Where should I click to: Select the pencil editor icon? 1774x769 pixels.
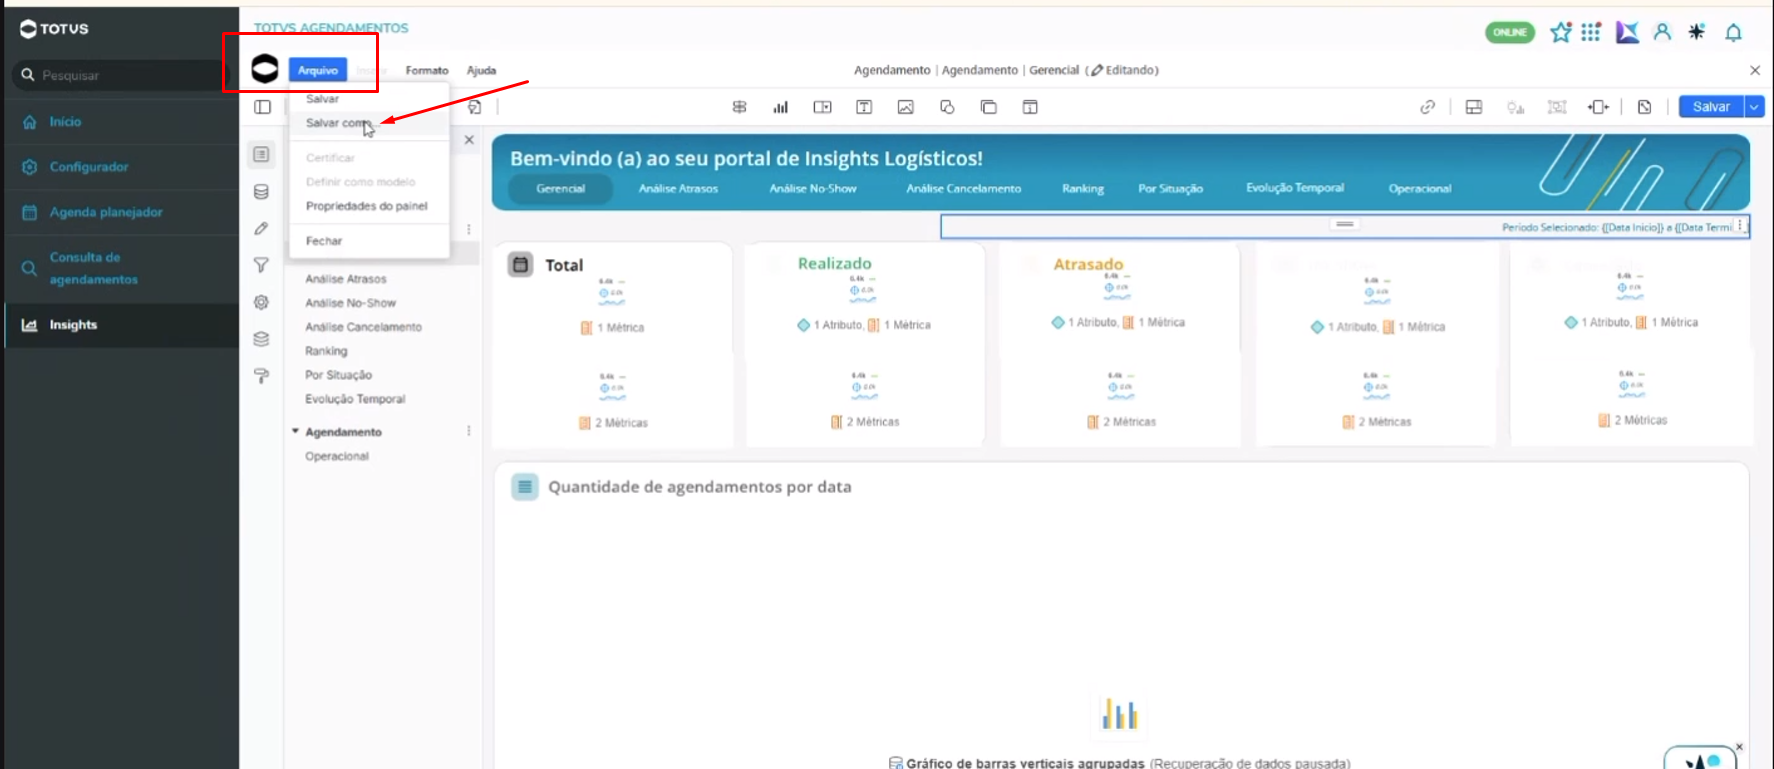[261, 229]
